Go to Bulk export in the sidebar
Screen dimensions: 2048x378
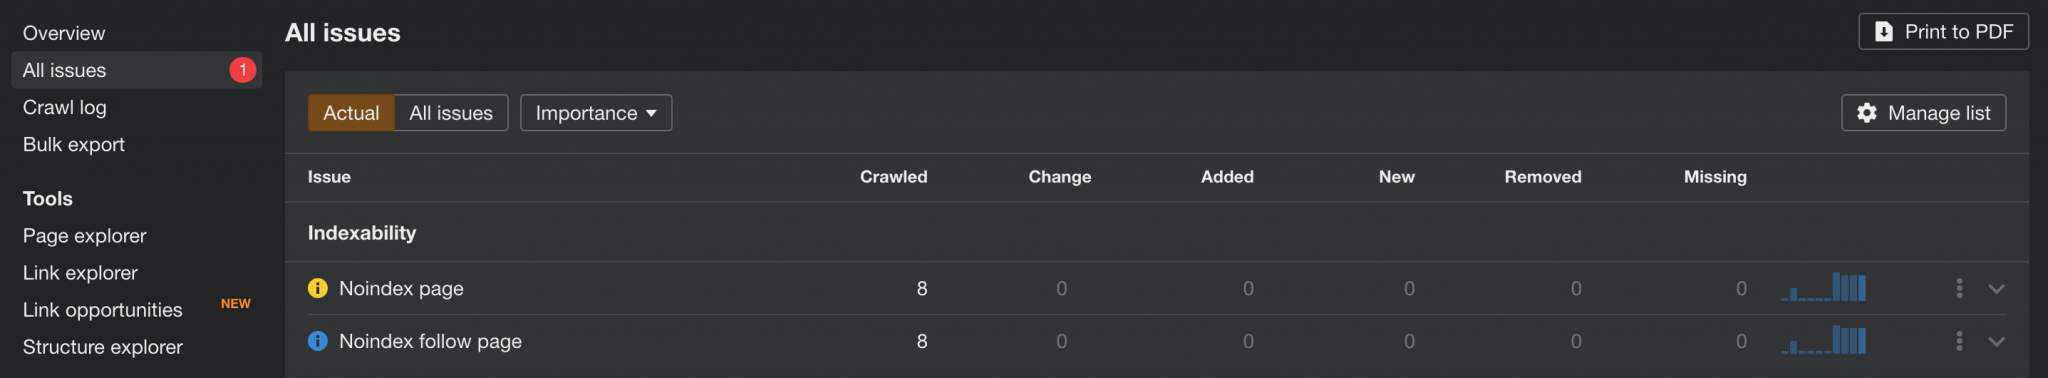coord(74,144)
